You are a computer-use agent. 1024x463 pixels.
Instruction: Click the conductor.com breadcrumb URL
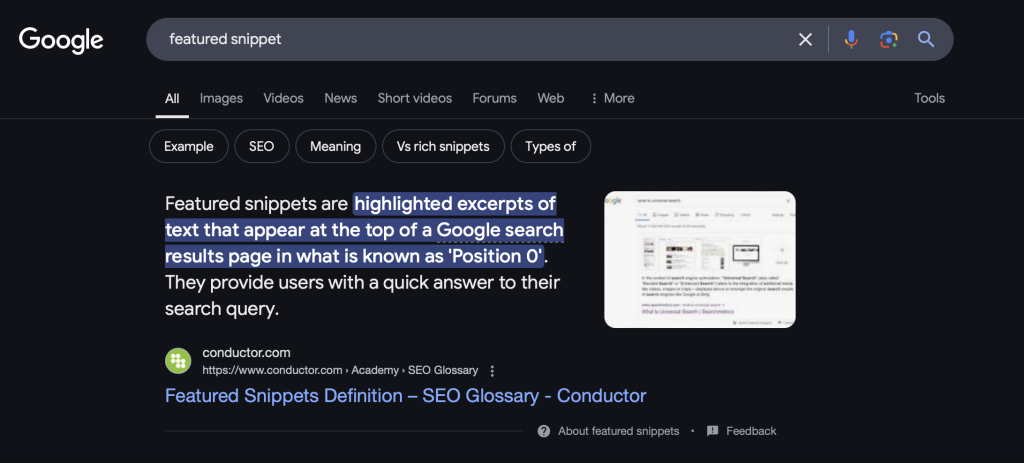point(340,370)
